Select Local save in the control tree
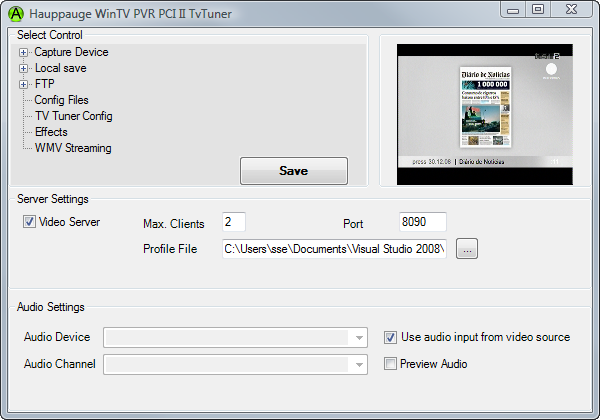 point(60,68)
